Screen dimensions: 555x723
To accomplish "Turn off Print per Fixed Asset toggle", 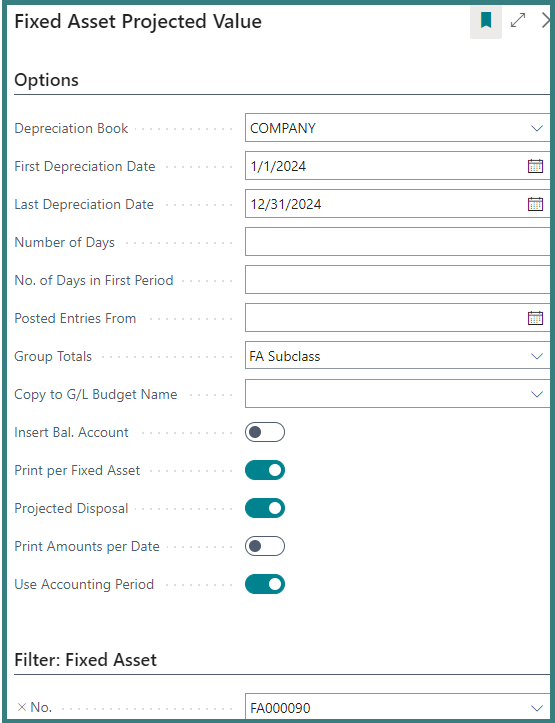I will pos(265,470).
